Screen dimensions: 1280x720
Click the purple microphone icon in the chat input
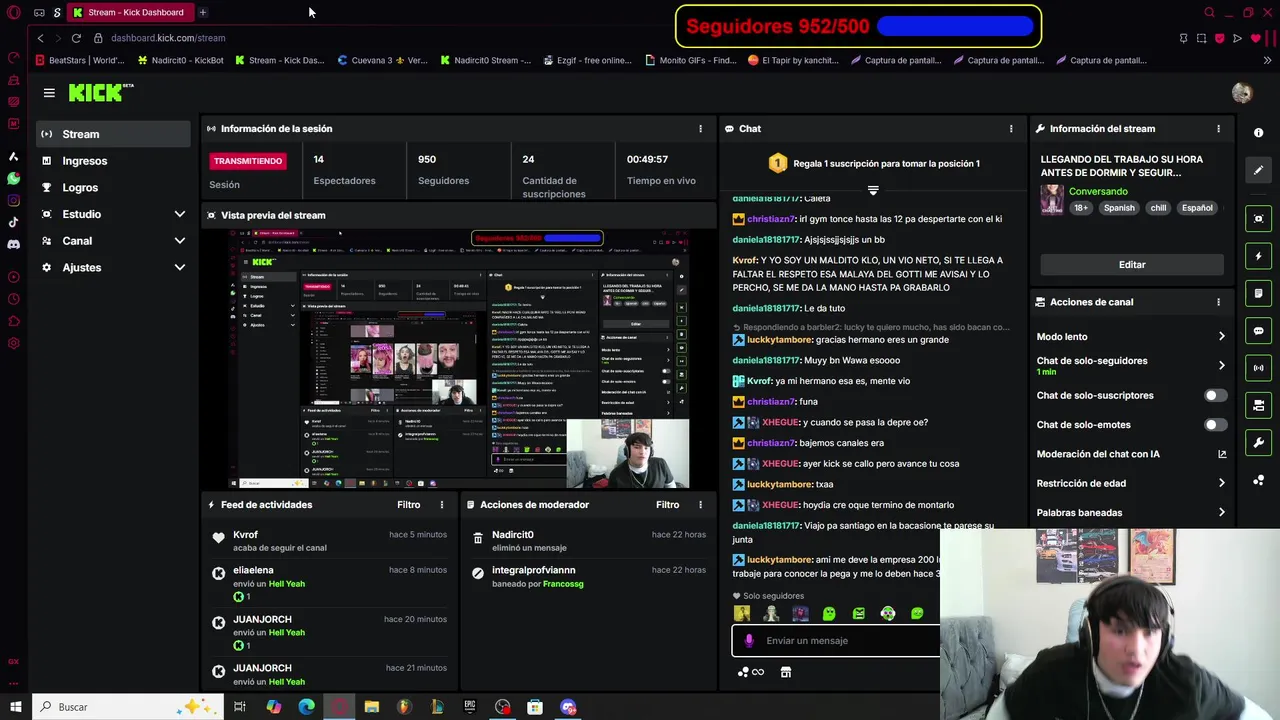pos(749,641)
